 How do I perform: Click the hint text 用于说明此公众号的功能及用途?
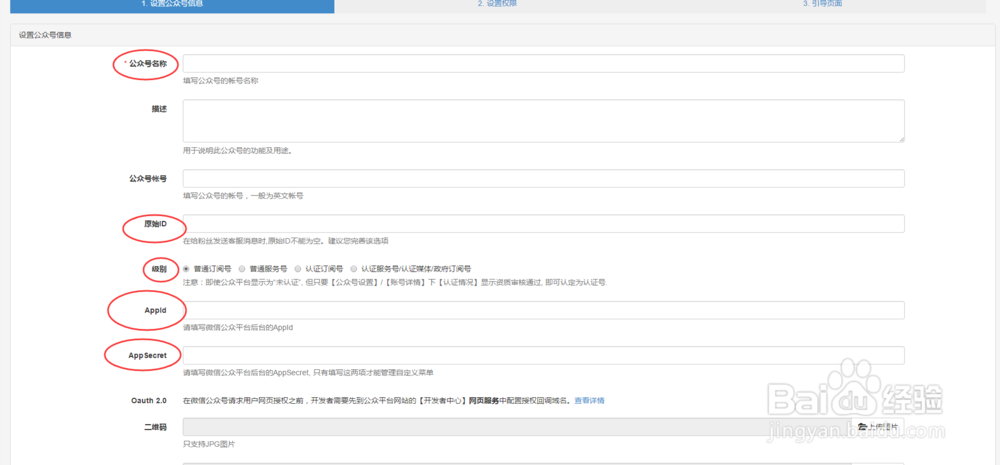click(237, 151)
